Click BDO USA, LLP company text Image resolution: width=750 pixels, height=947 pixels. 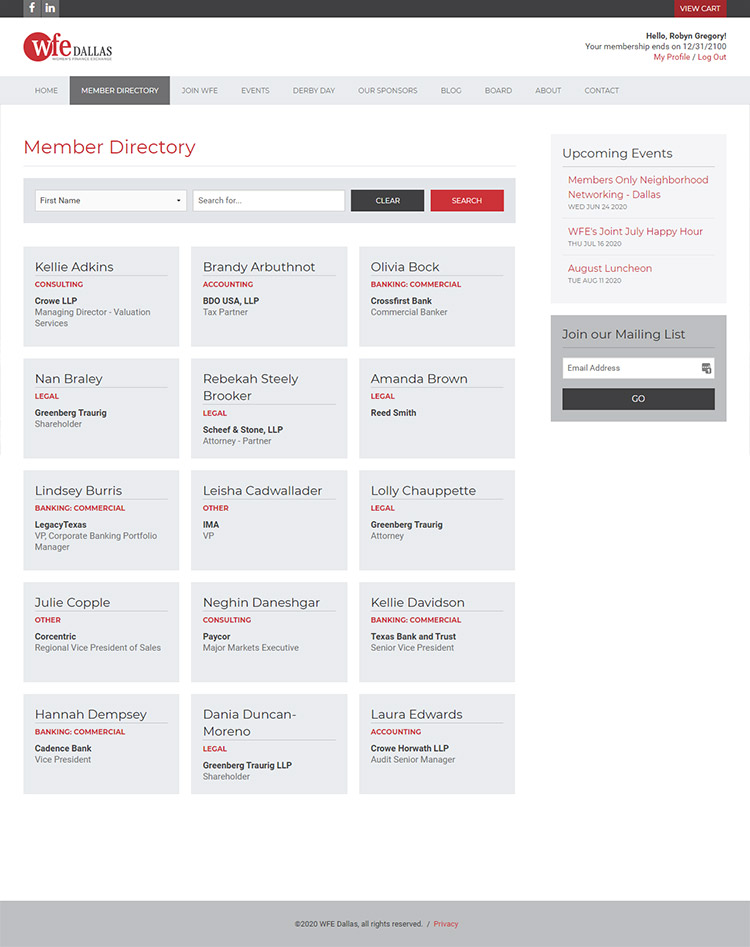231,301
